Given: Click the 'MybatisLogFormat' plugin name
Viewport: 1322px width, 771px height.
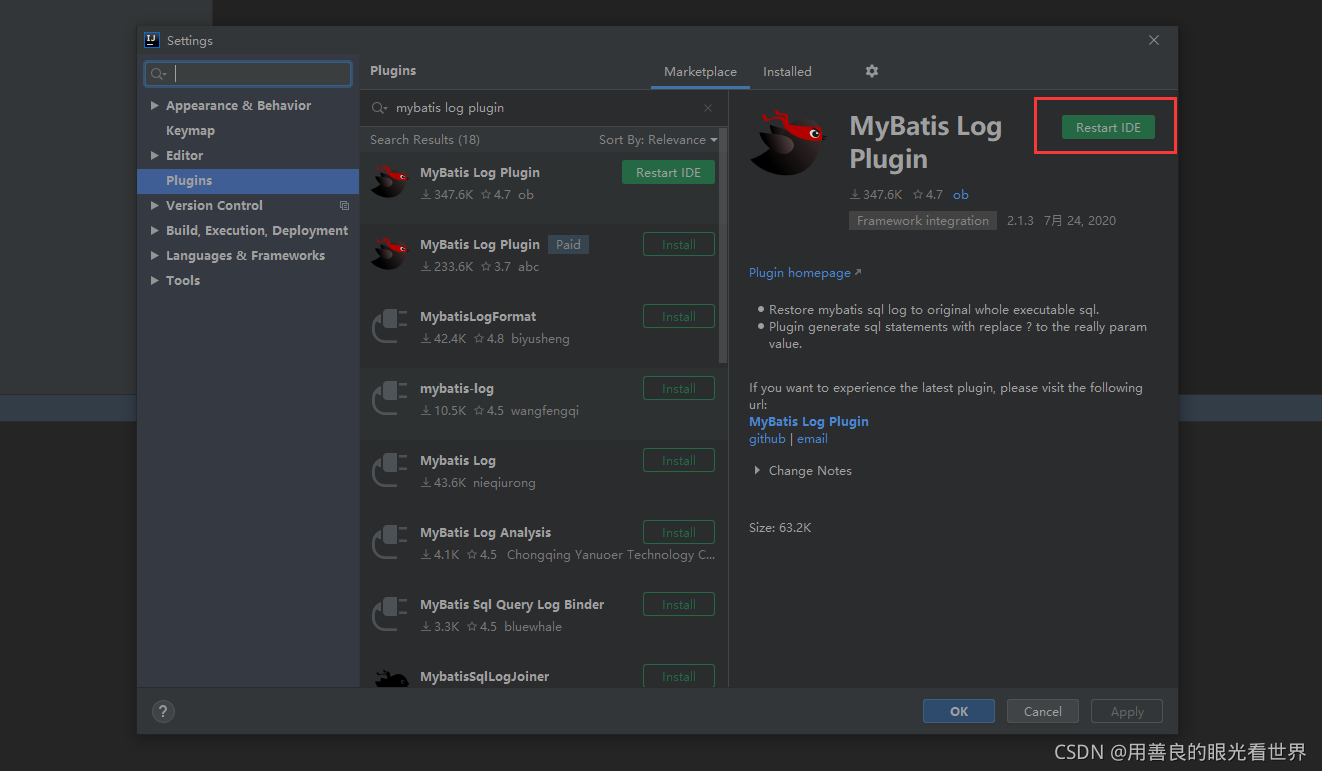Looking at the screenshot, I should [x=478, y=316].
